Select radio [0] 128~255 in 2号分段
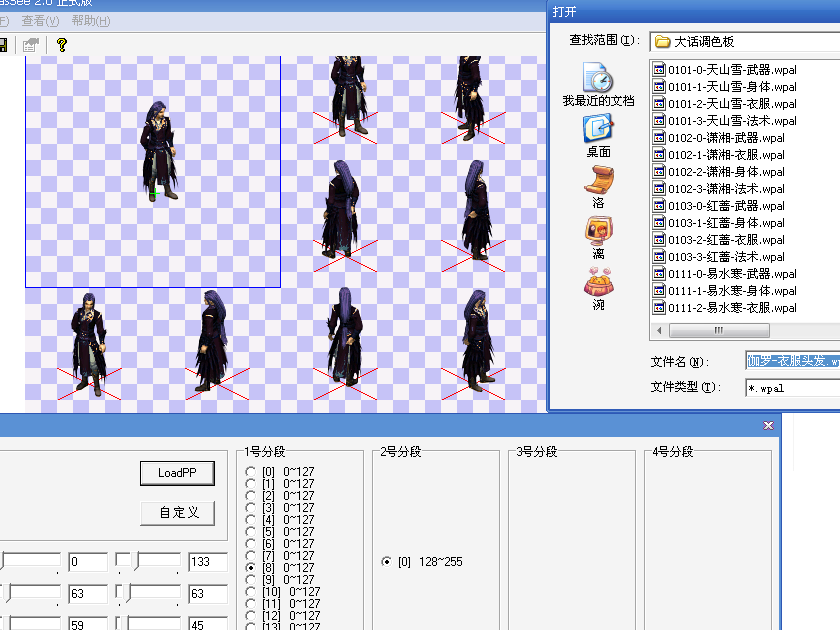This screenshot has width=840, height=630. [x=386, y=561]
